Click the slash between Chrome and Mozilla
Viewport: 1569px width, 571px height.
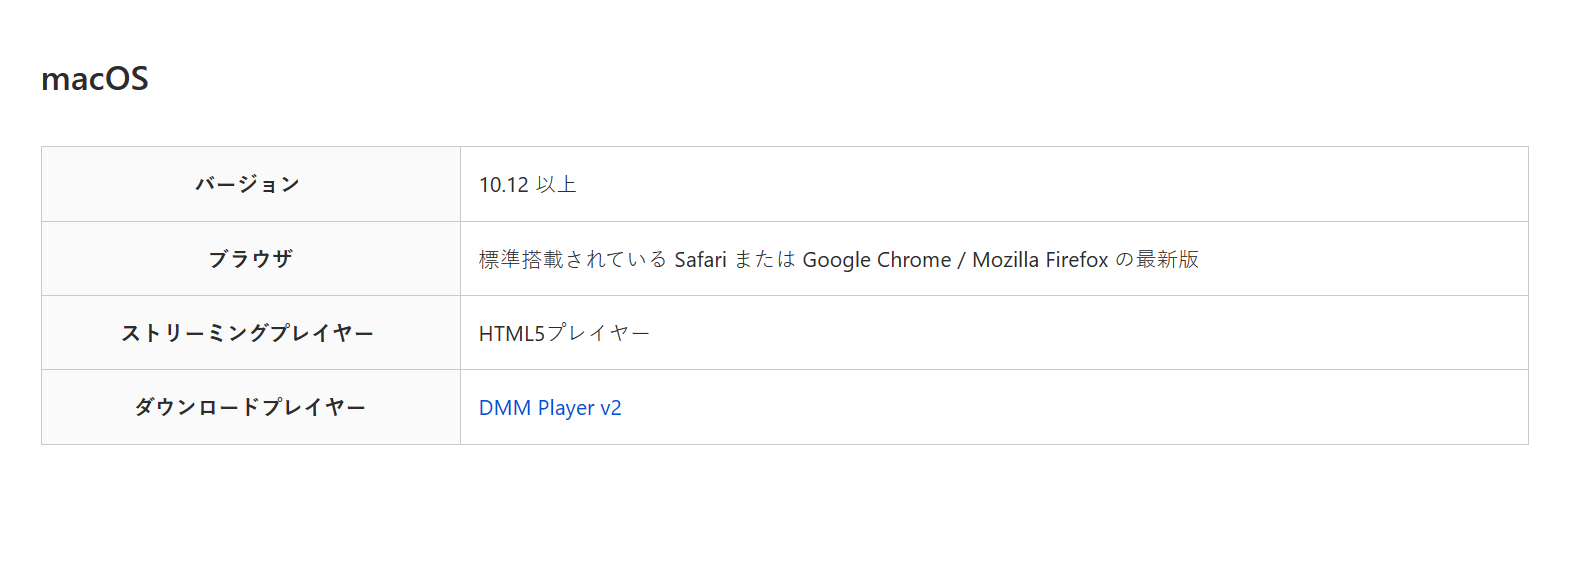click(x=961, y=260)
